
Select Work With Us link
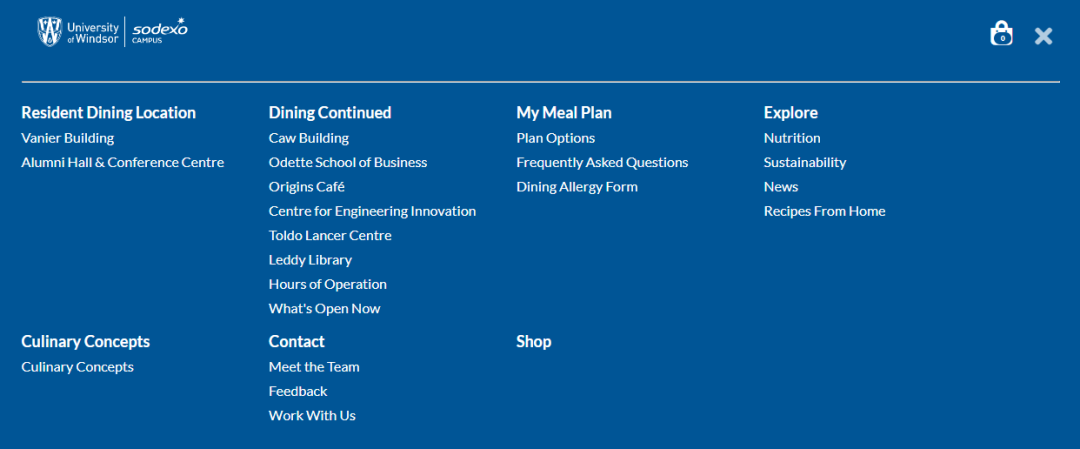pos(312,416)
